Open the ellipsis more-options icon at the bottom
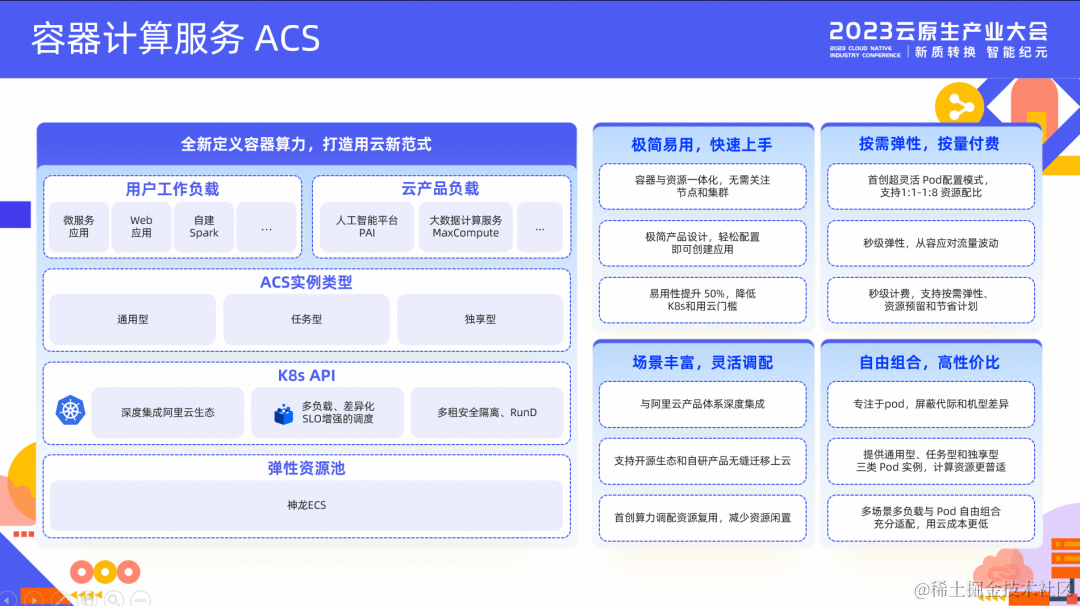This screenshot has width=1080, height=606. [141, 600]
